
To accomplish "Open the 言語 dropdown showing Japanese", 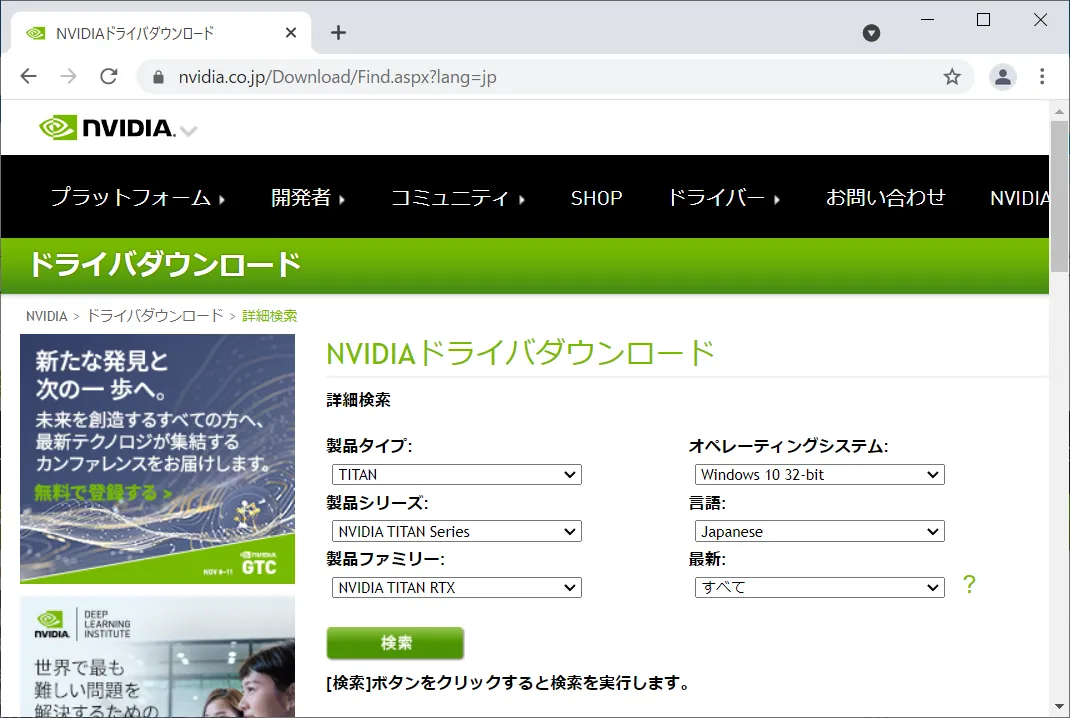I will tap(820, 531).
